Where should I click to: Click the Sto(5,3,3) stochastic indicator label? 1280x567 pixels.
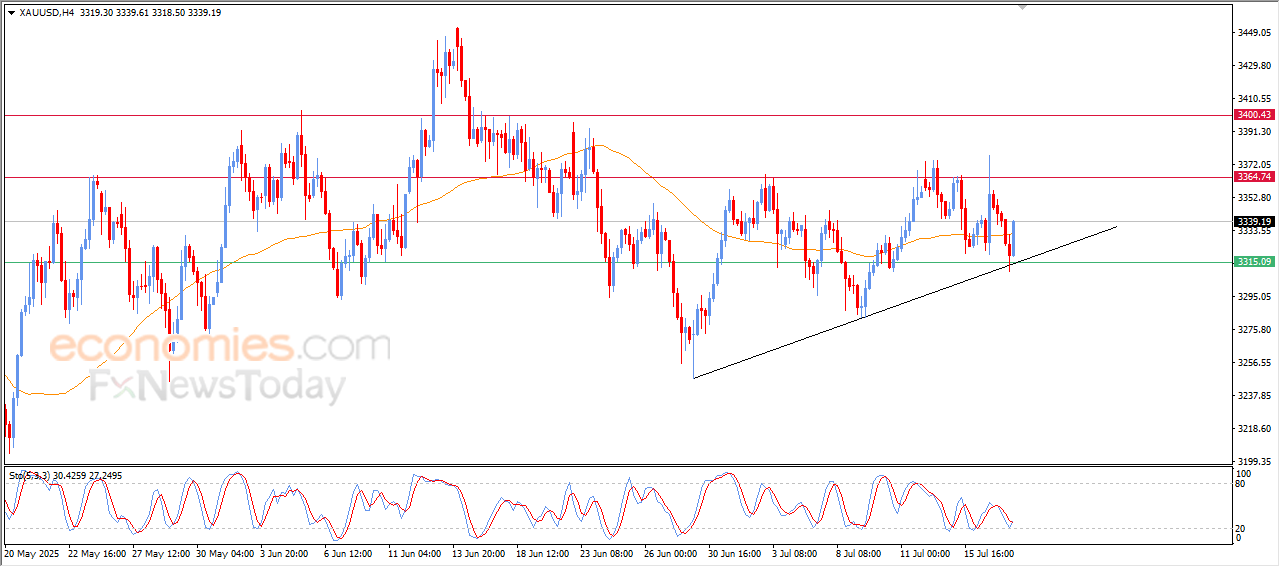(32, 476)
